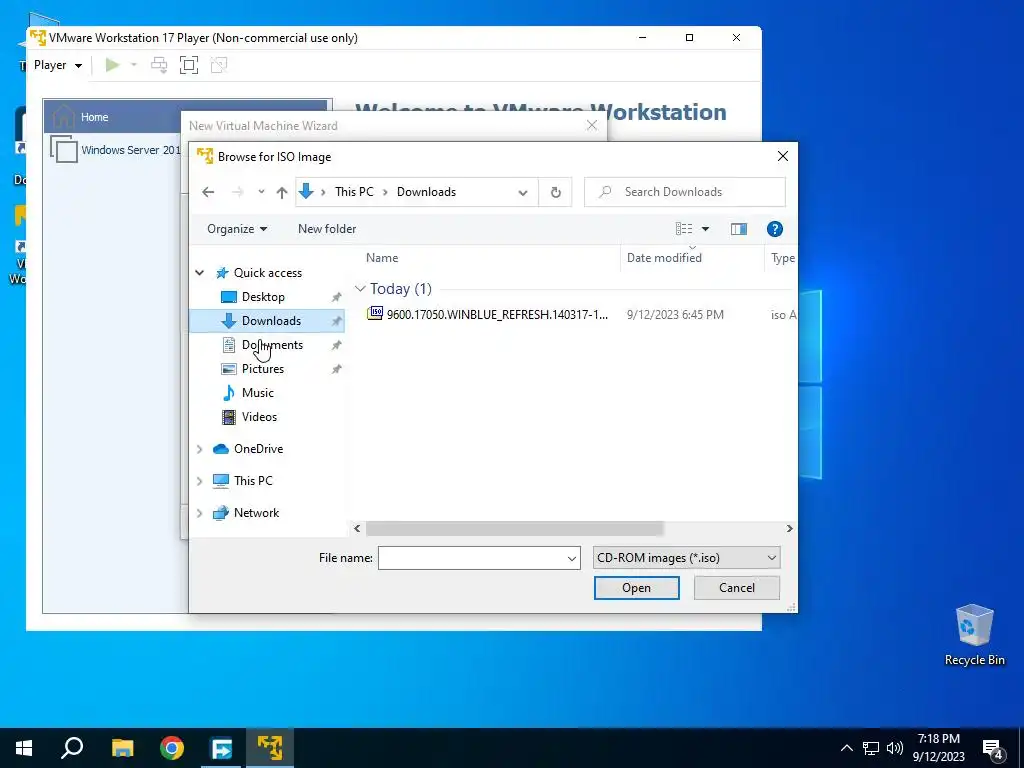1024x768 pixels.
Task: Click the File name input field
Action: 472,558
